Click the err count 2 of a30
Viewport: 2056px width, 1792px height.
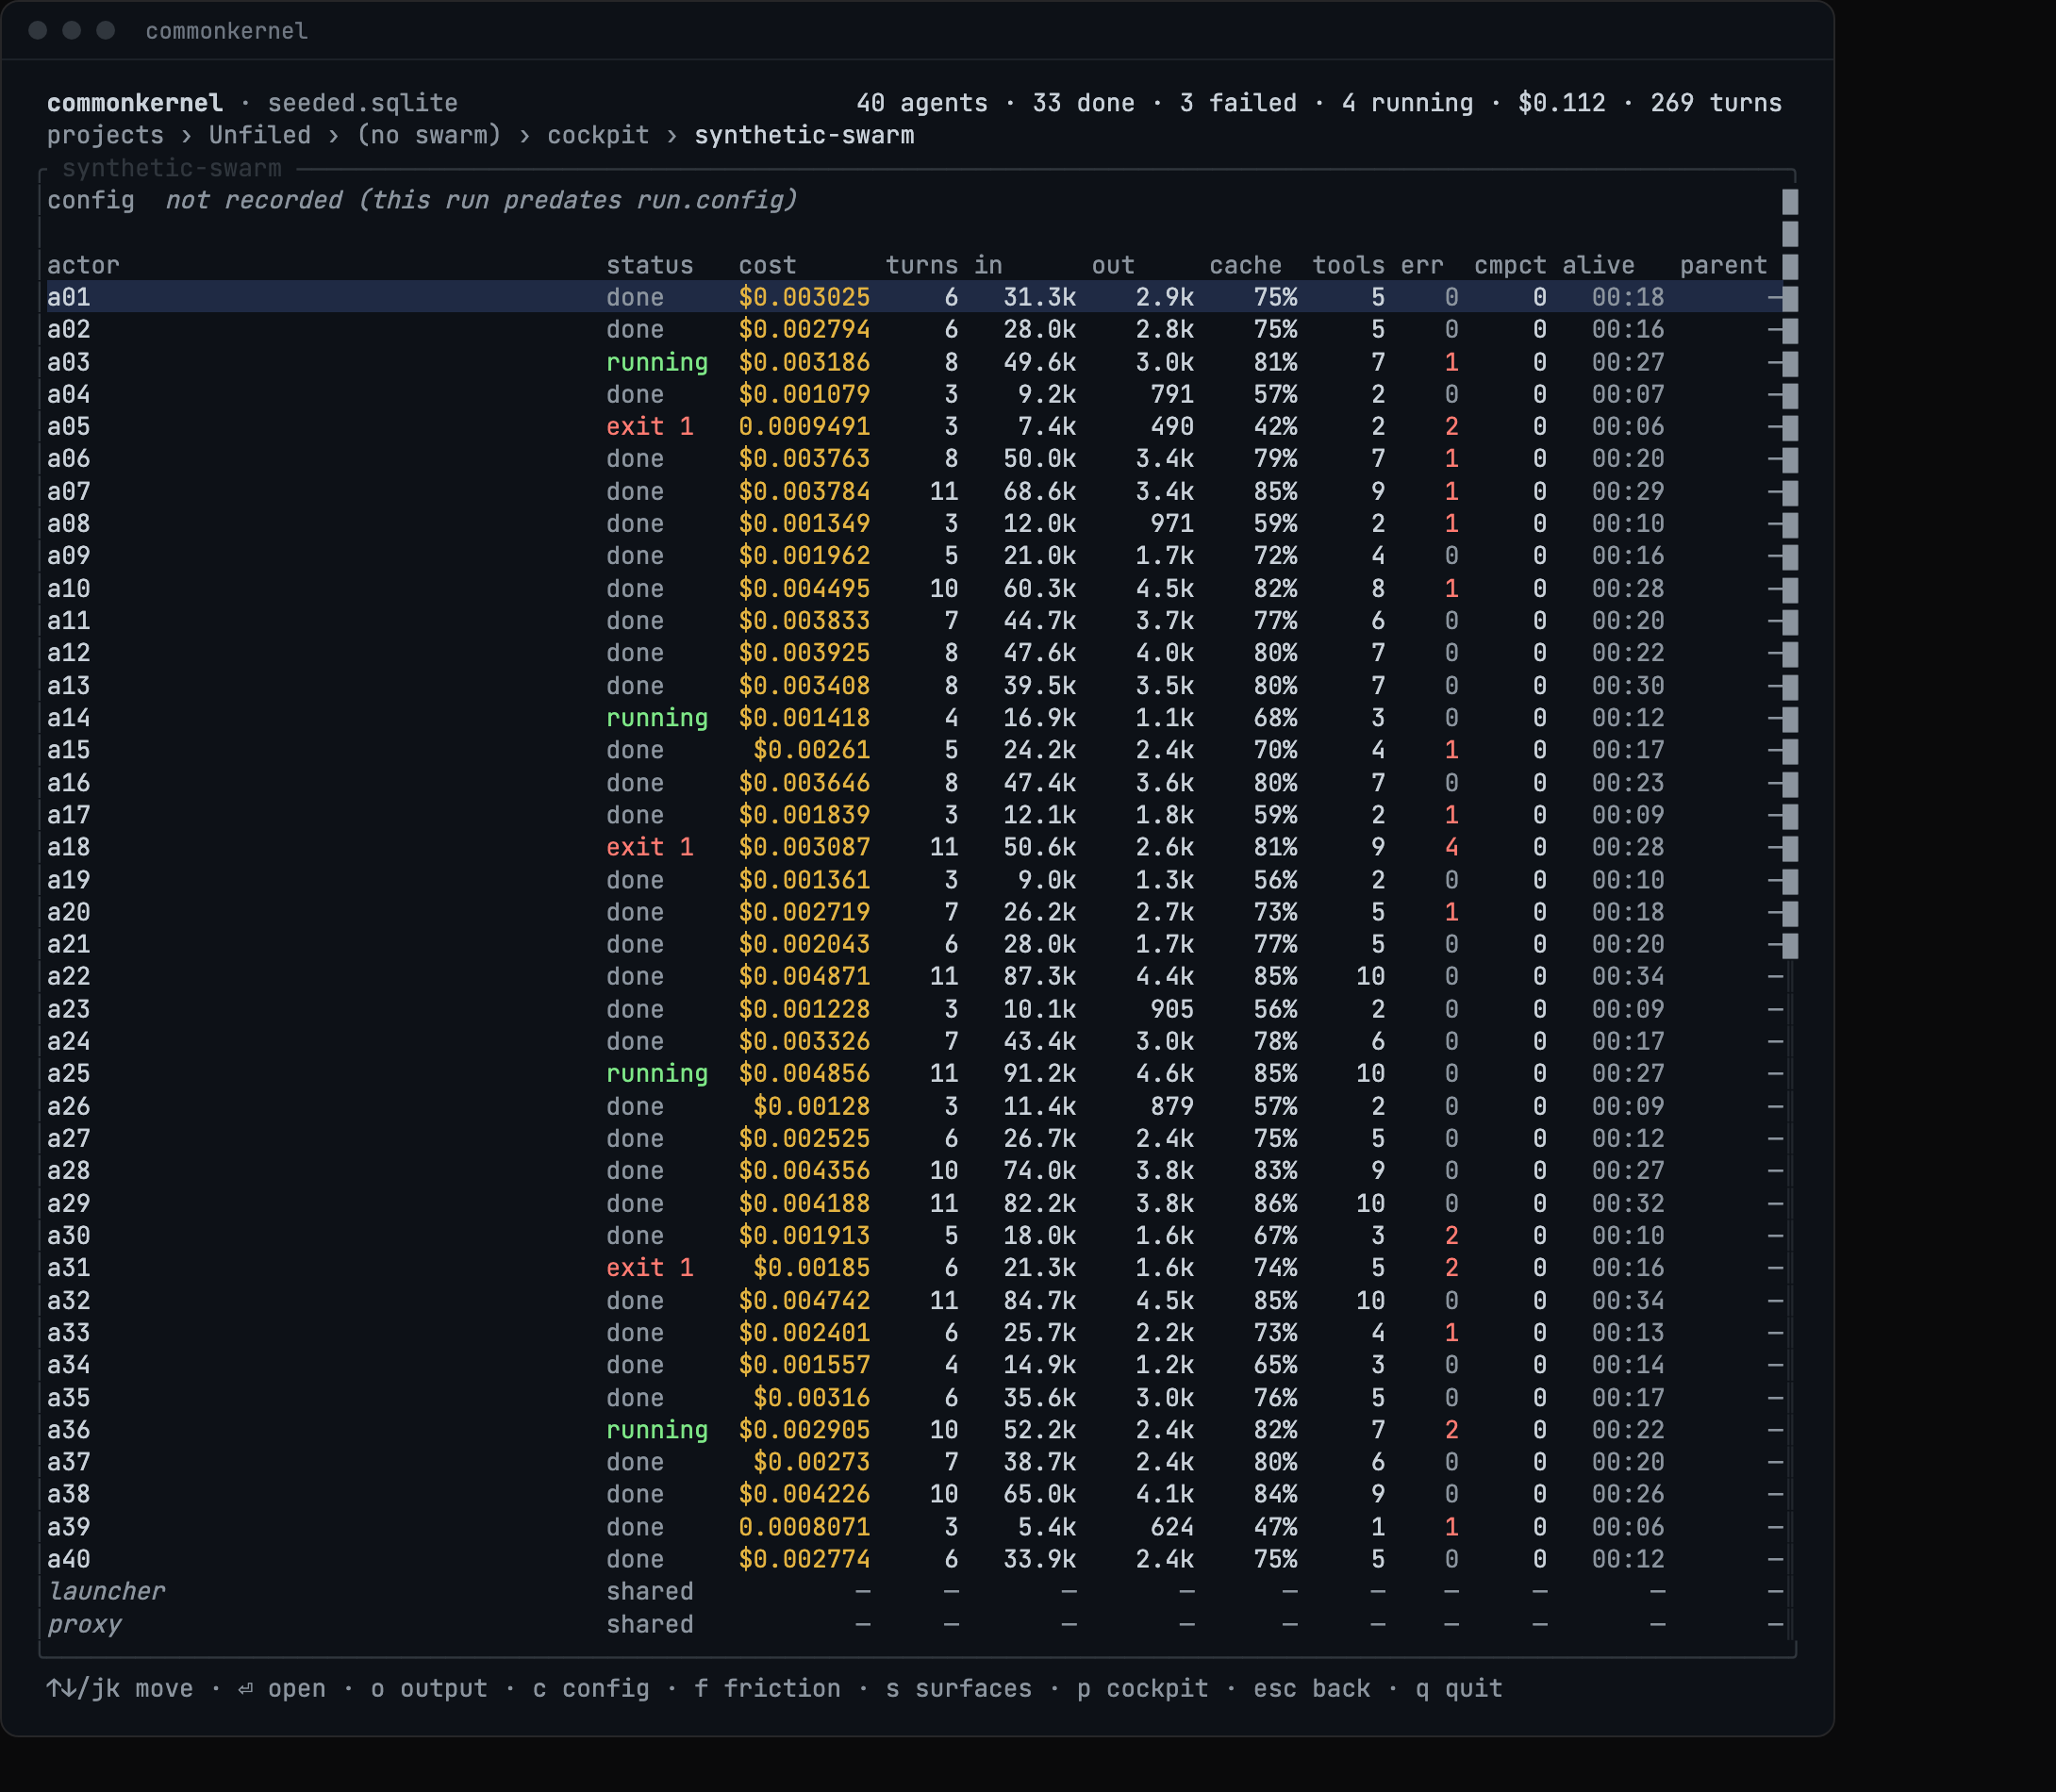[x=1451, y=1235]
